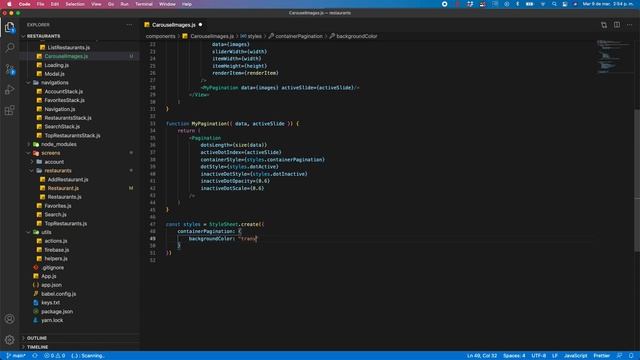The height and width of the screenshot is (360, 640).
Task: Open Run and Debug view
Action: click(10, 90)
